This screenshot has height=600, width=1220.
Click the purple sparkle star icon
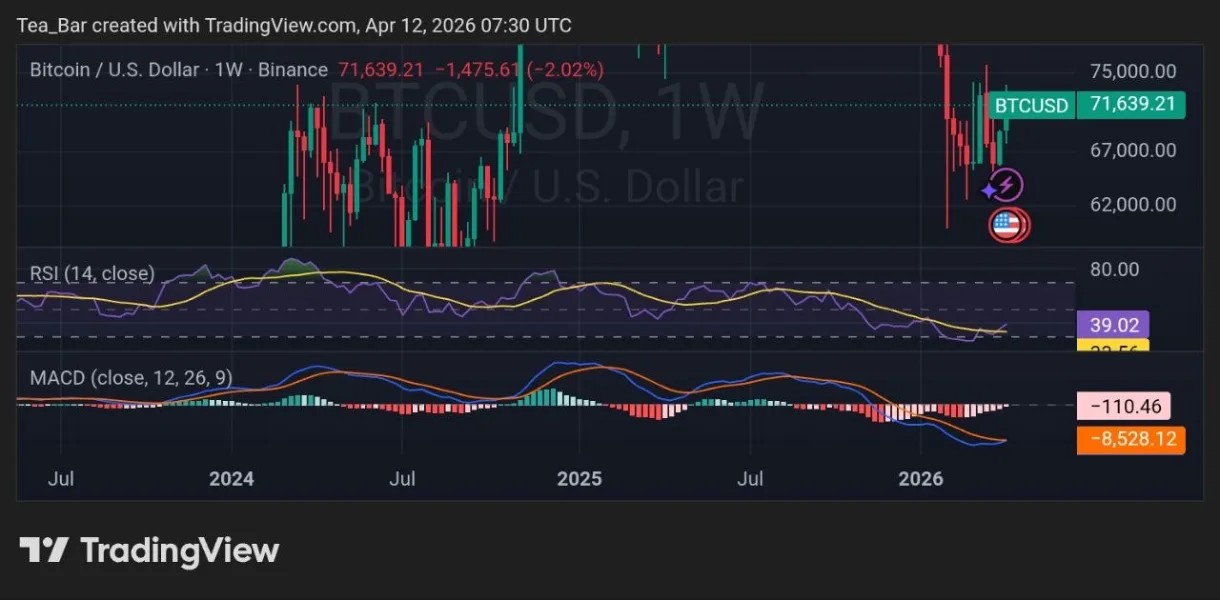pyautogui.click(x=989, y=190)
